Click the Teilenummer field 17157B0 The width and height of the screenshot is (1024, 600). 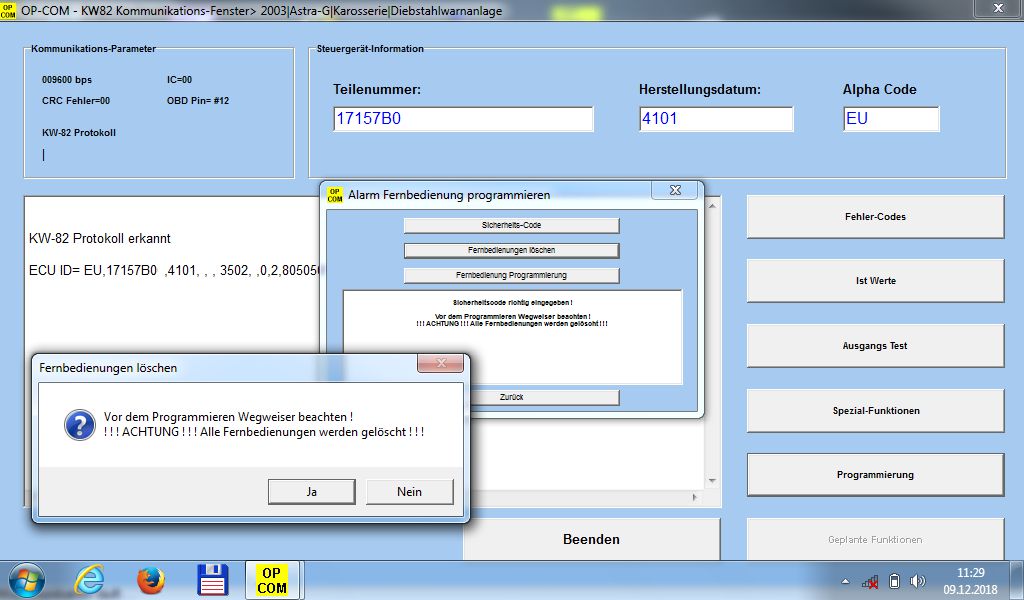[463, 119]
